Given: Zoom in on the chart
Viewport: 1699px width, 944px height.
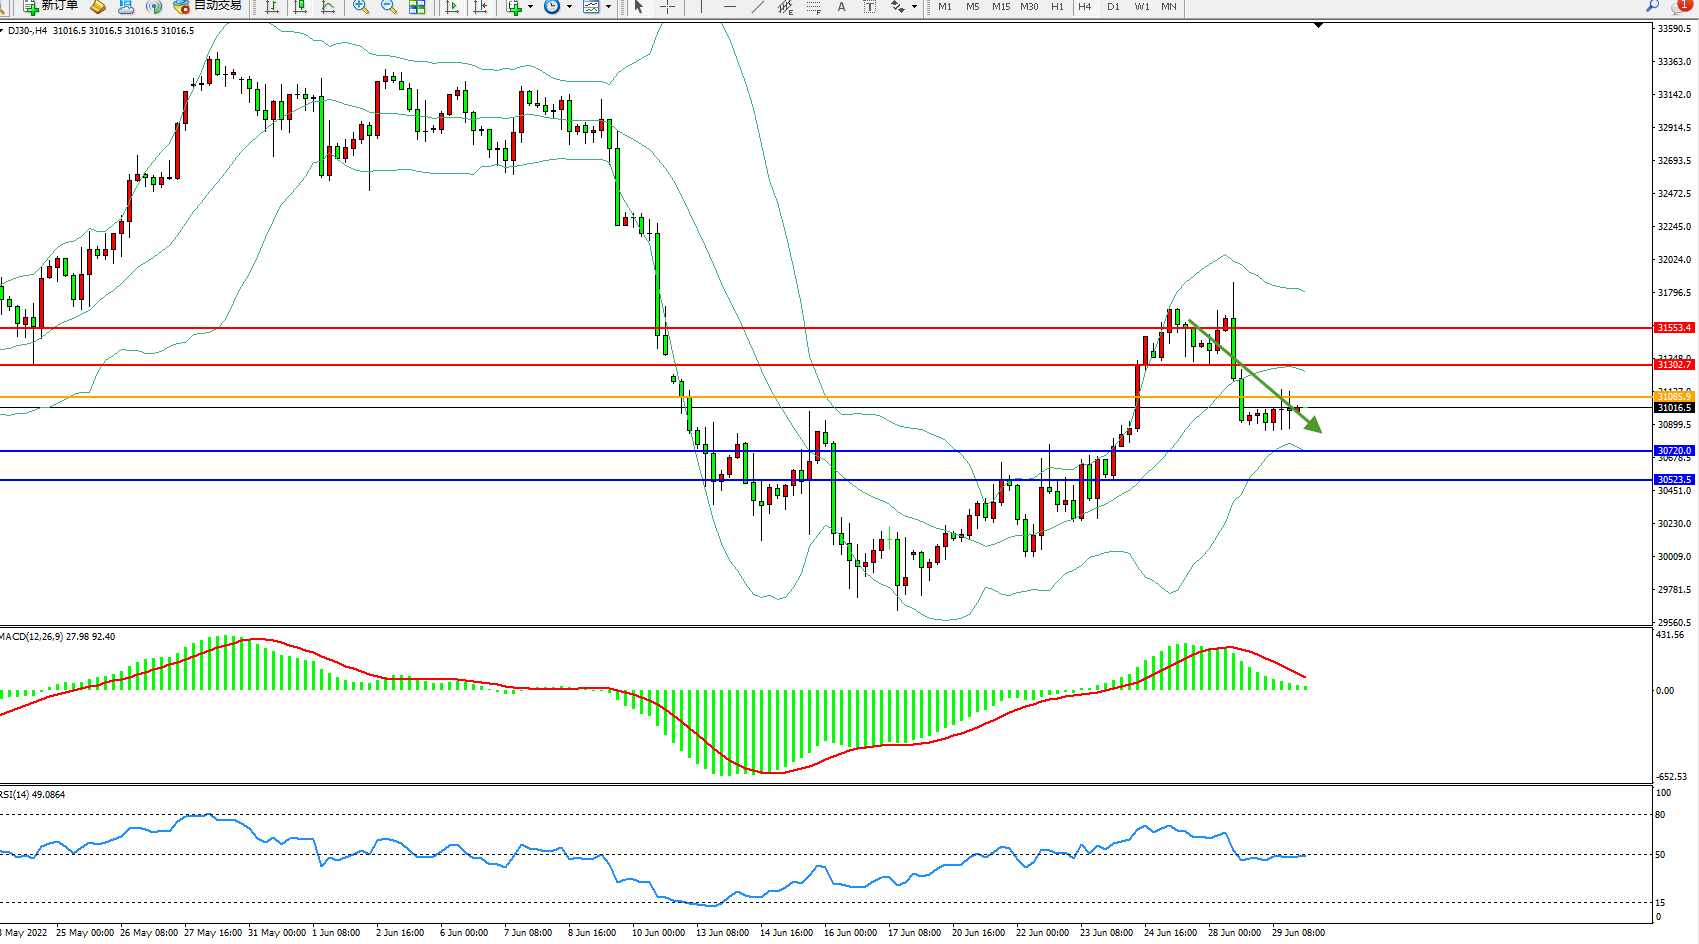Looking at the screenshot, I should tap(361, 7).
